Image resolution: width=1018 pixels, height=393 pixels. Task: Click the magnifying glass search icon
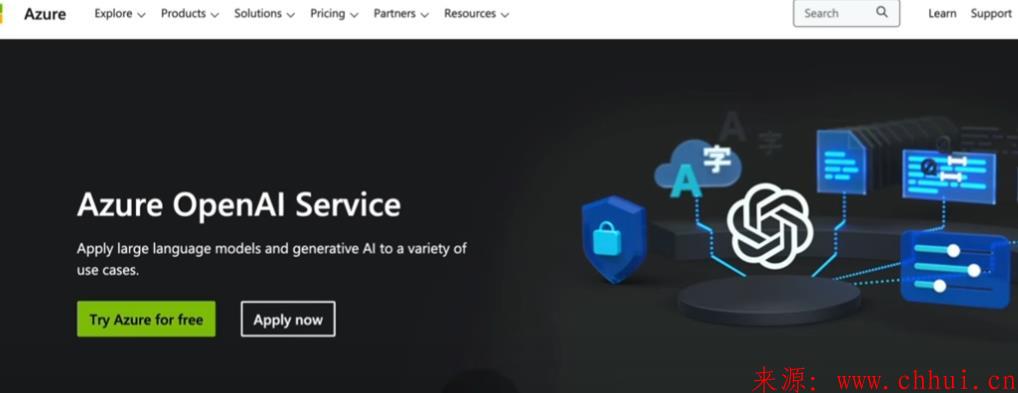pyautogui.click(x=881, y=12)
